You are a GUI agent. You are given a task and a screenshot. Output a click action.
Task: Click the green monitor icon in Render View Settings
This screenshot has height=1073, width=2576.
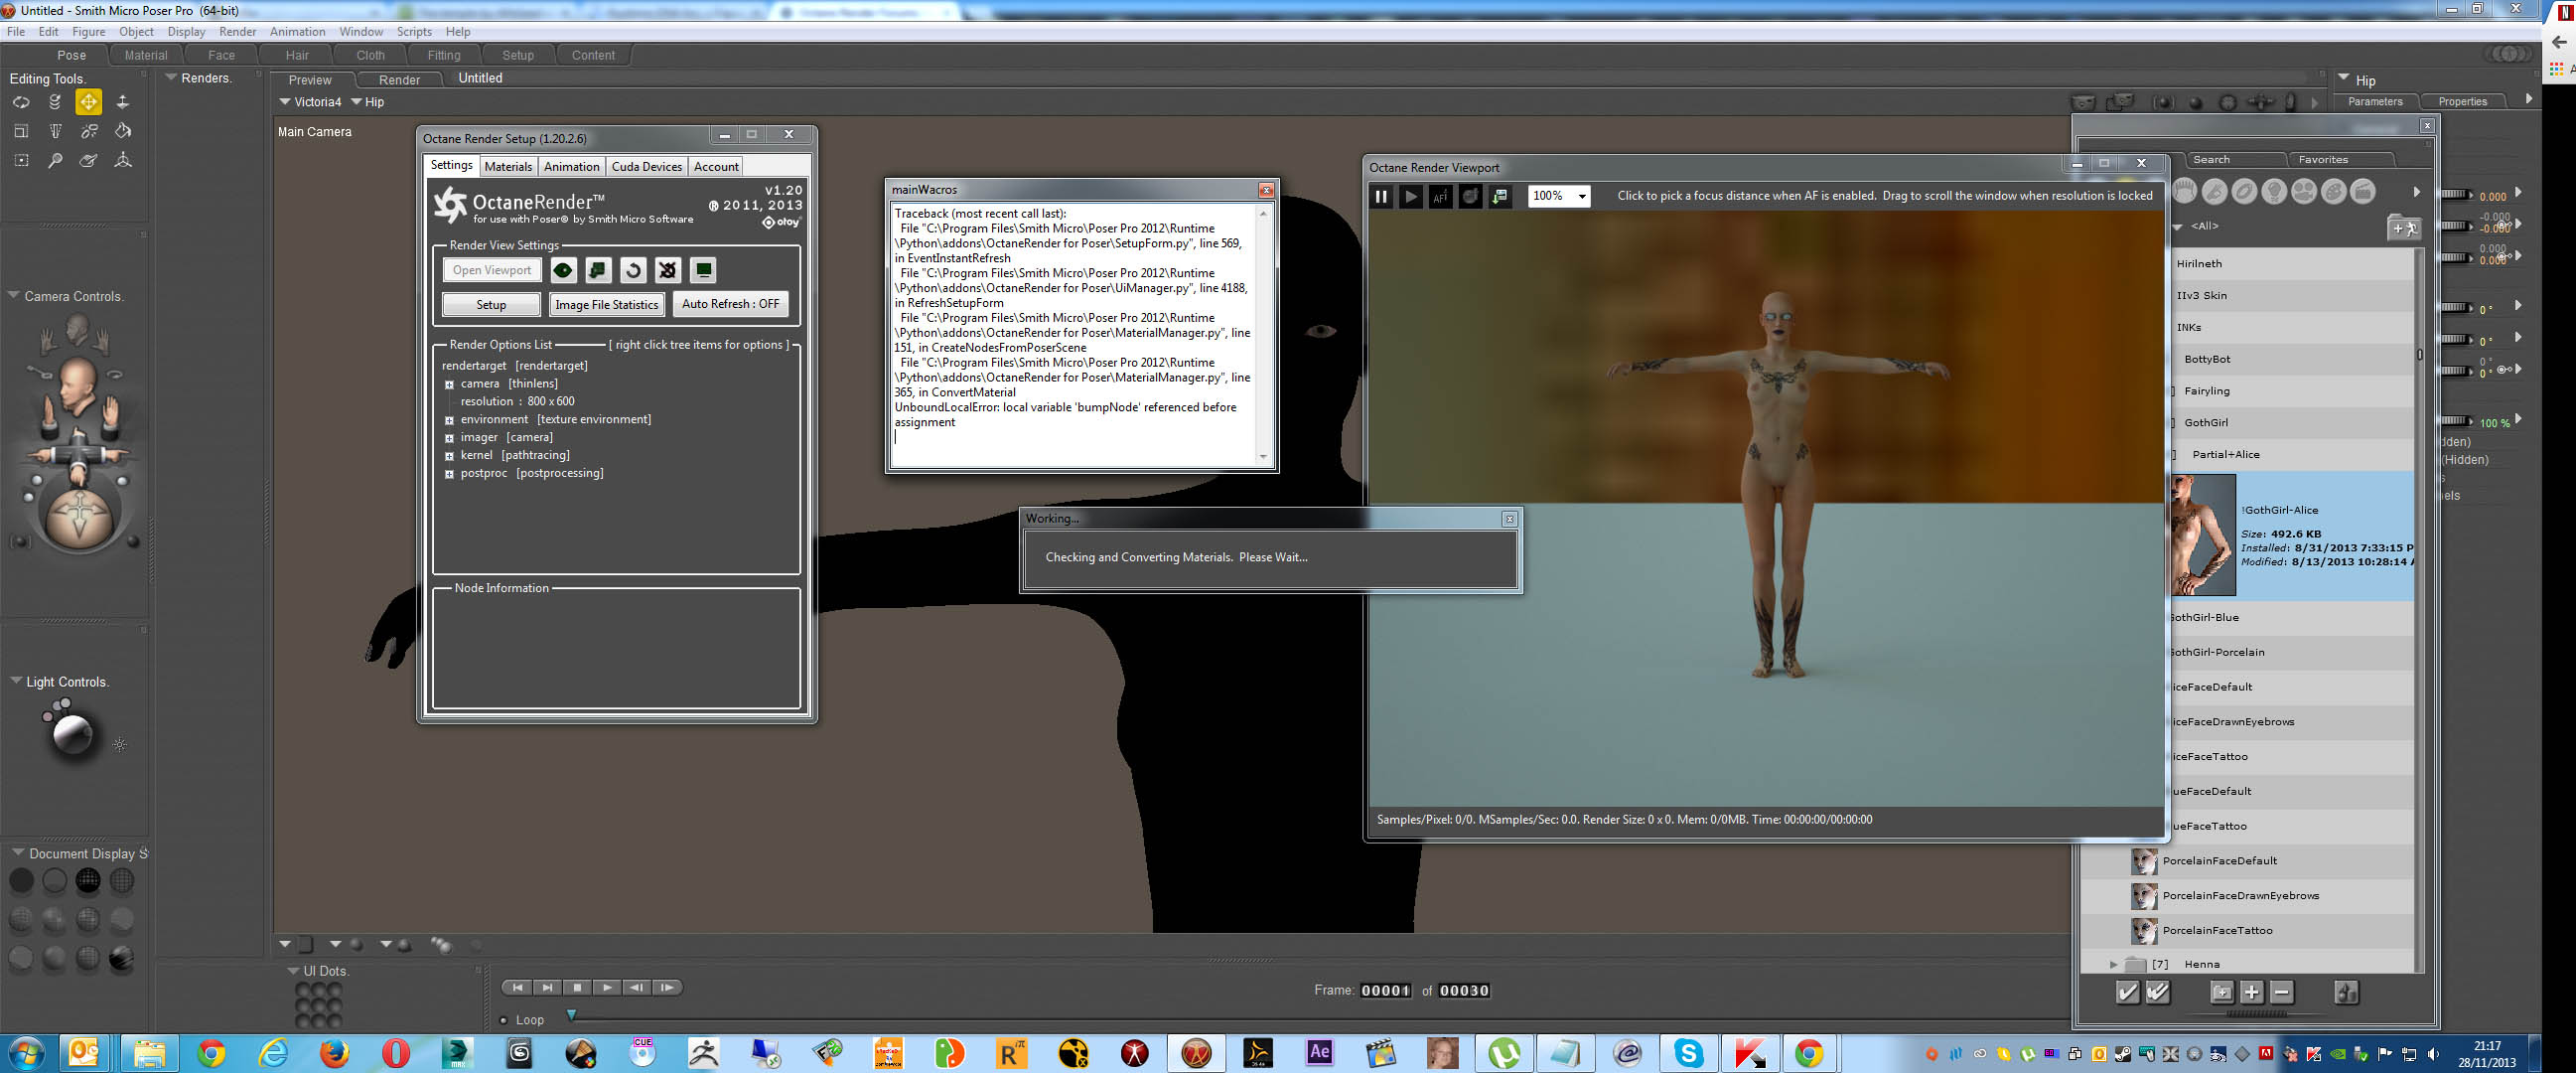(x=703, y=270)
